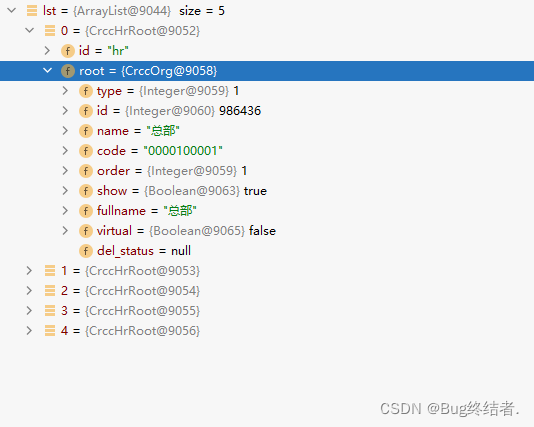Click the field icon of root
534x427 pixels.
point(68,71)
